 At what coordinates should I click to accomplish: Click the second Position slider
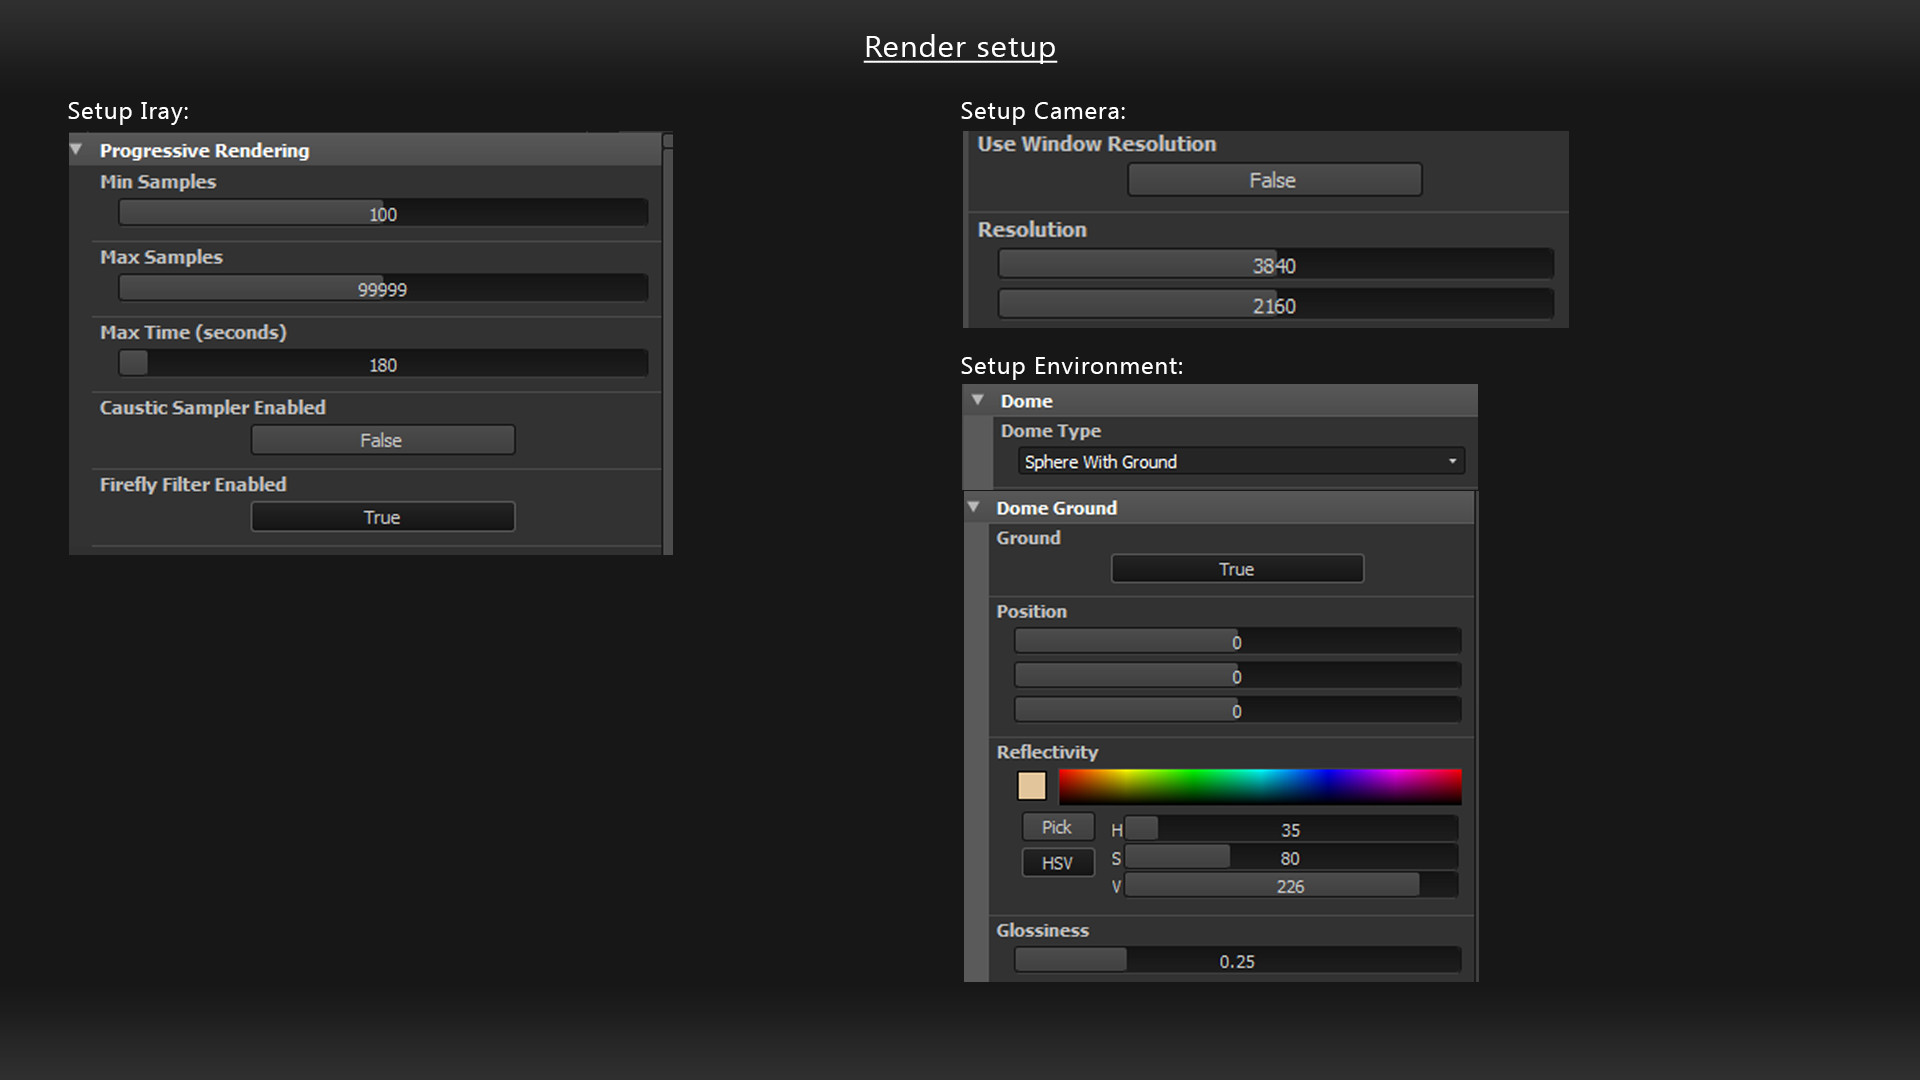point(1238,675)
